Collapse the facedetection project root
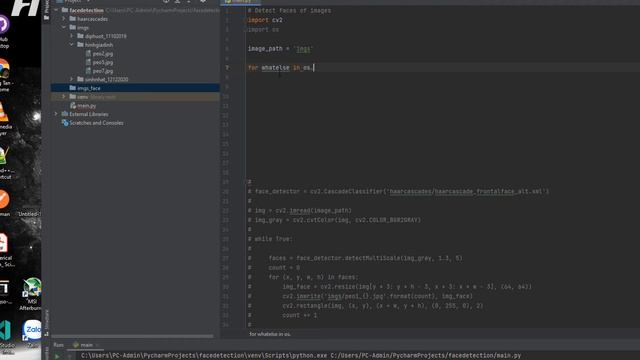 (56, 10)
